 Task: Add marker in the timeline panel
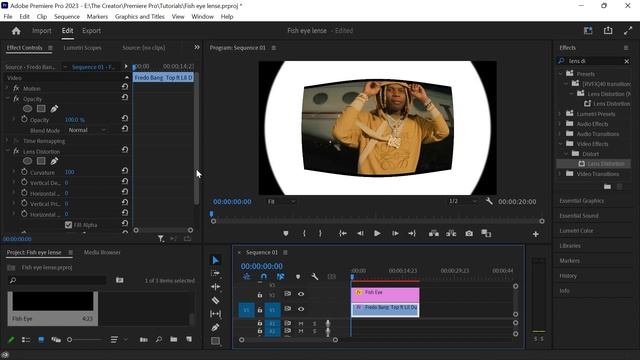[x=298, y=277]
